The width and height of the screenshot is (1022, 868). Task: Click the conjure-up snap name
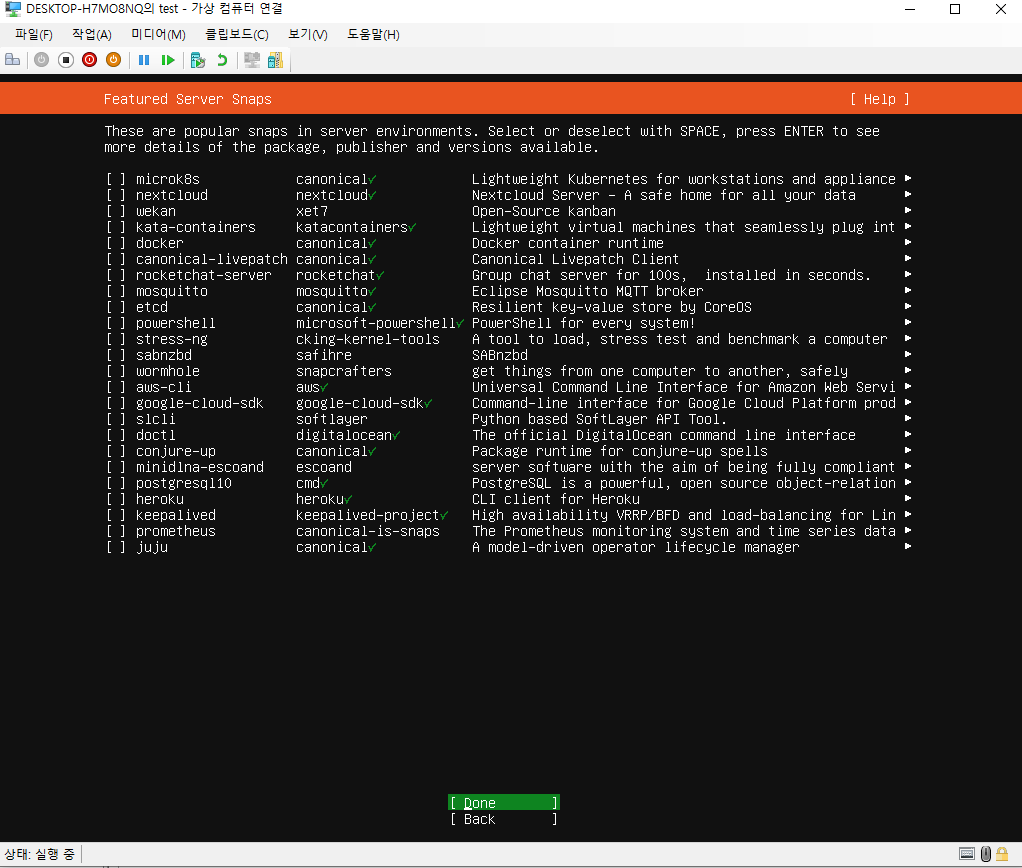[175, 451]
